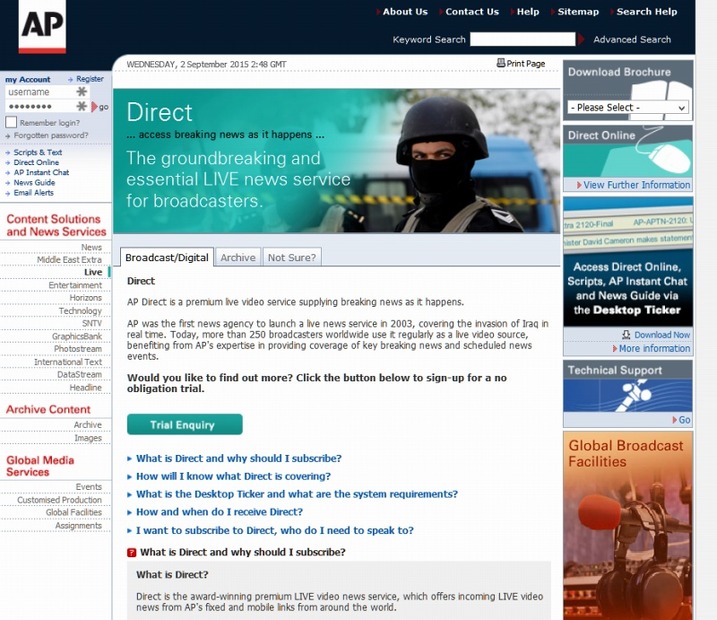
Task: Expand 'I want to subscribe to Direct' question
Action: [x=275, y=530]
